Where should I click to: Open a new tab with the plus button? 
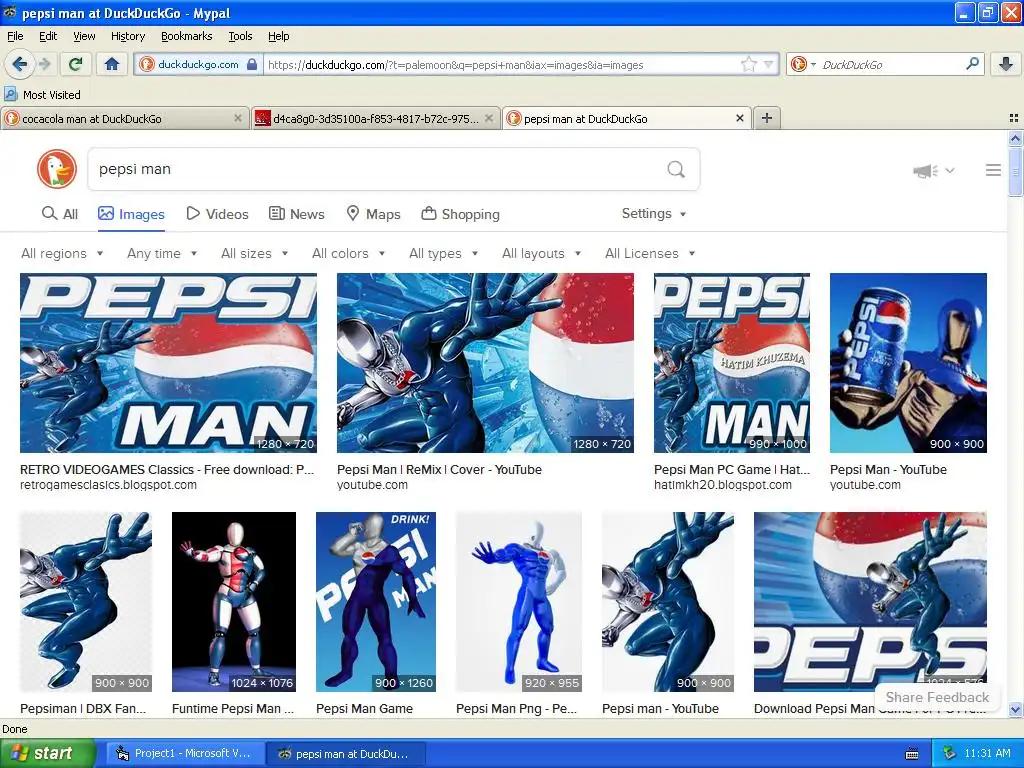(x=767, y=118)
